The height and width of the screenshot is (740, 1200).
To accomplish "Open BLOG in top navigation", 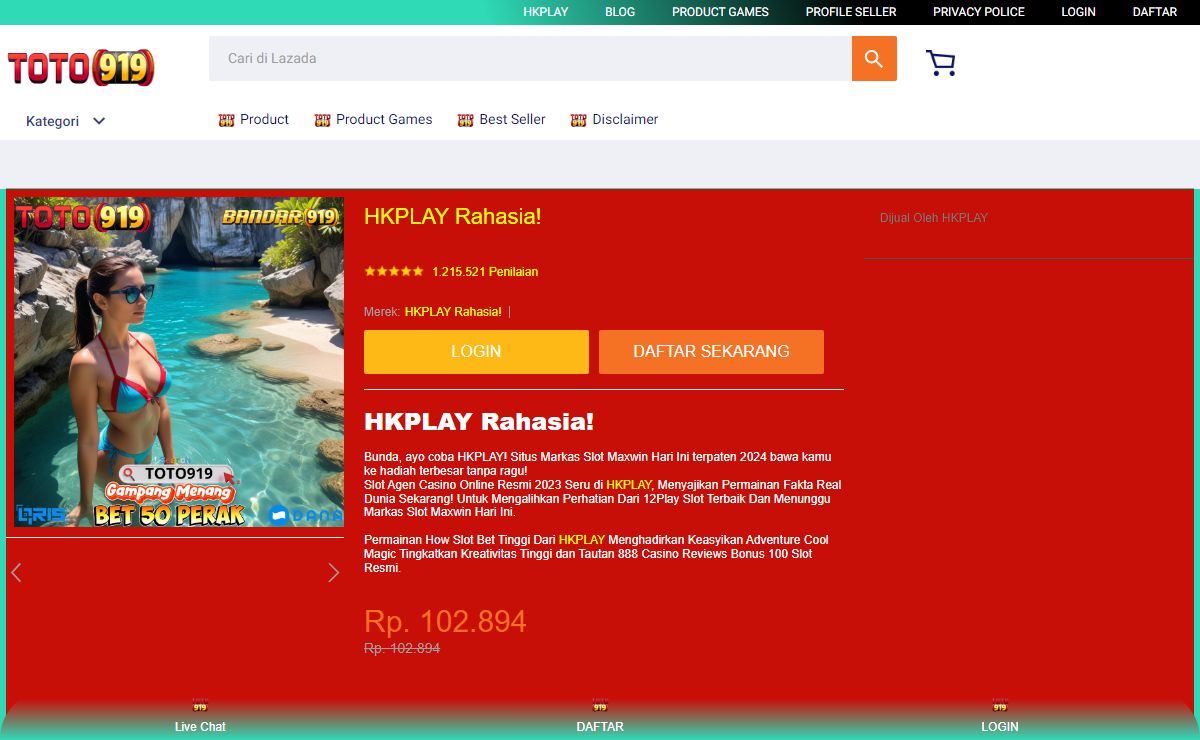I will click(620, 12).
